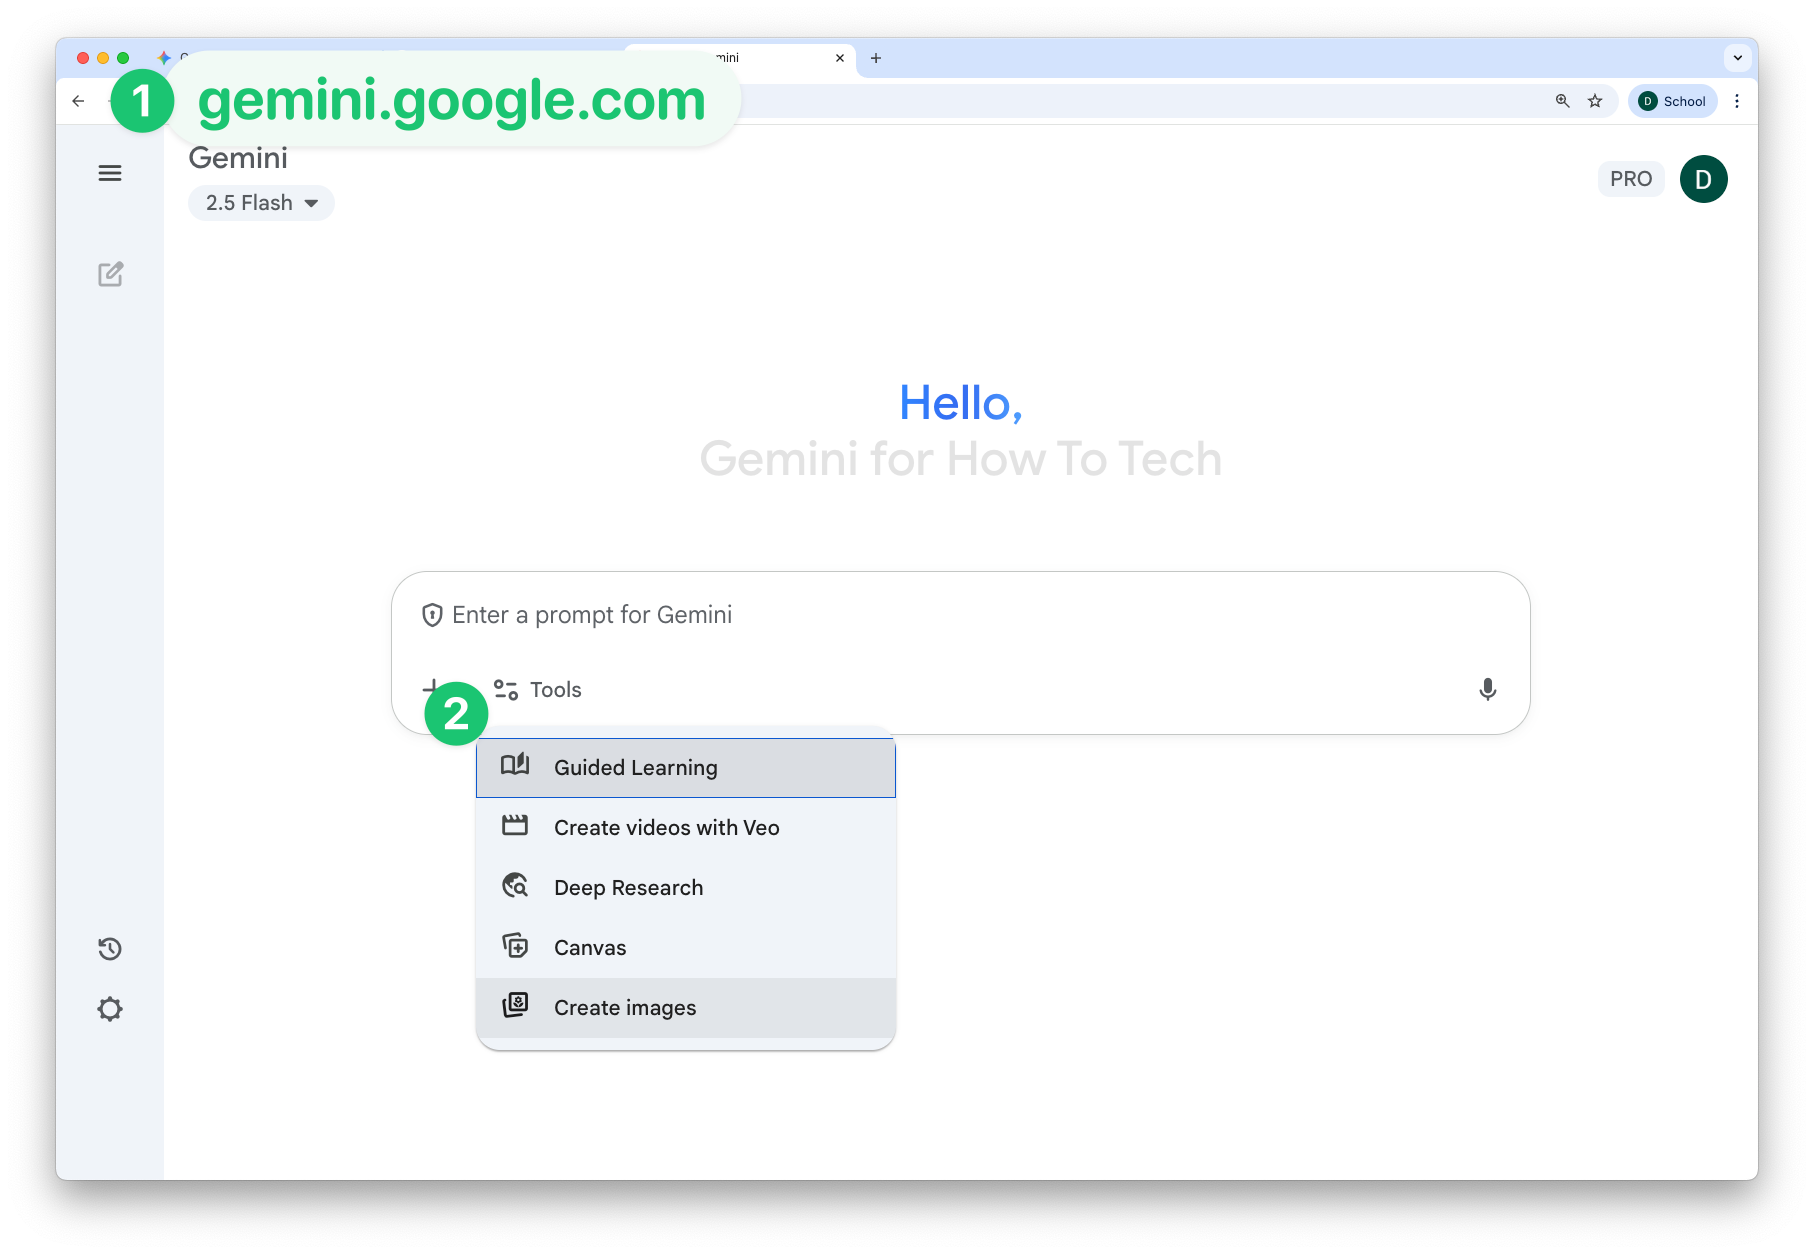Open the School Chrome profile
This screenshot has width=1814, height=1254.
tap(1672, 101)
